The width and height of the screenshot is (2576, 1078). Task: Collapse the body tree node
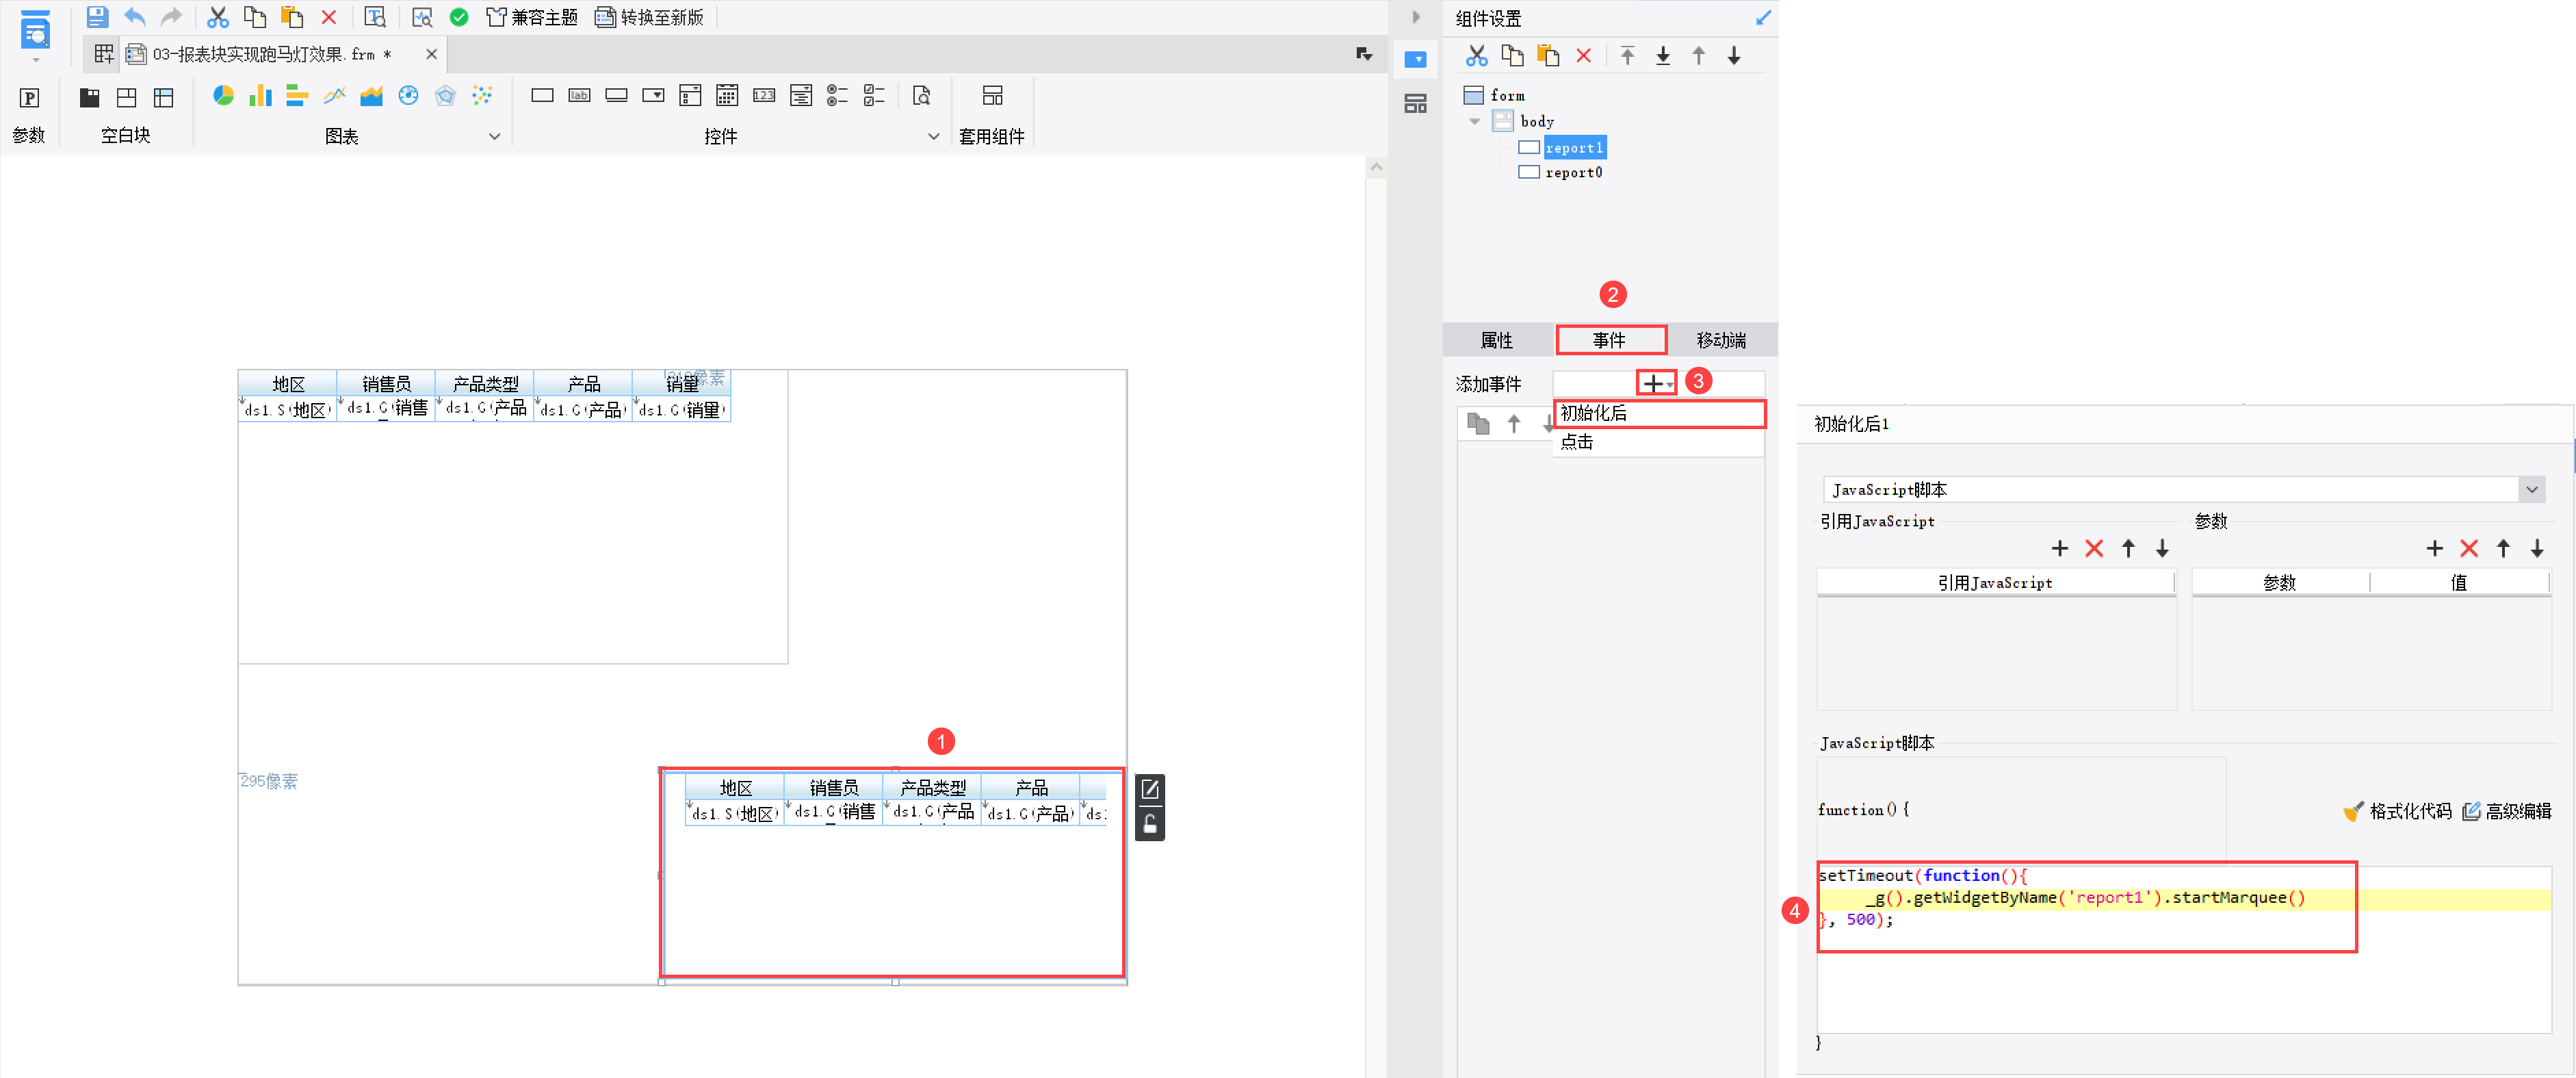coord(1474,121)
